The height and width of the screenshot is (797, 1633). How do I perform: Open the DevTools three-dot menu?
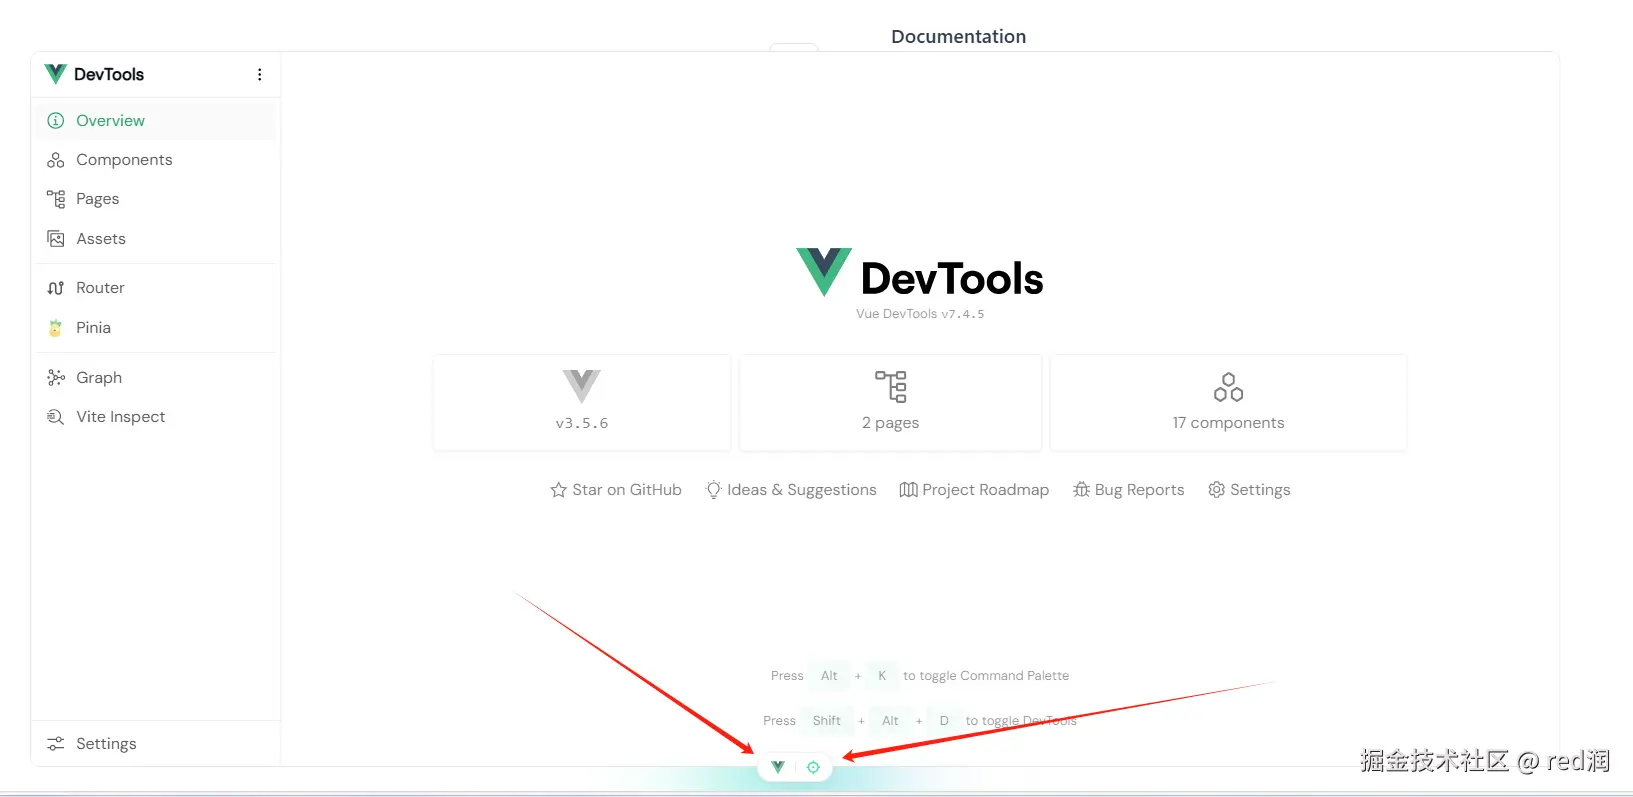click(x=260, y=75)
